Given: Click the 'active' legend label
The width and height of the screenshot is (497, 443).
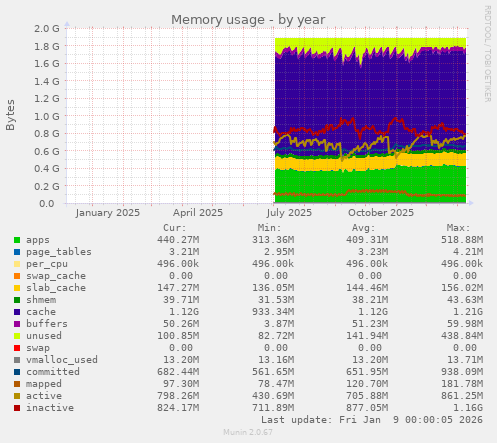Looking at the screenshot, I should 44,396.
